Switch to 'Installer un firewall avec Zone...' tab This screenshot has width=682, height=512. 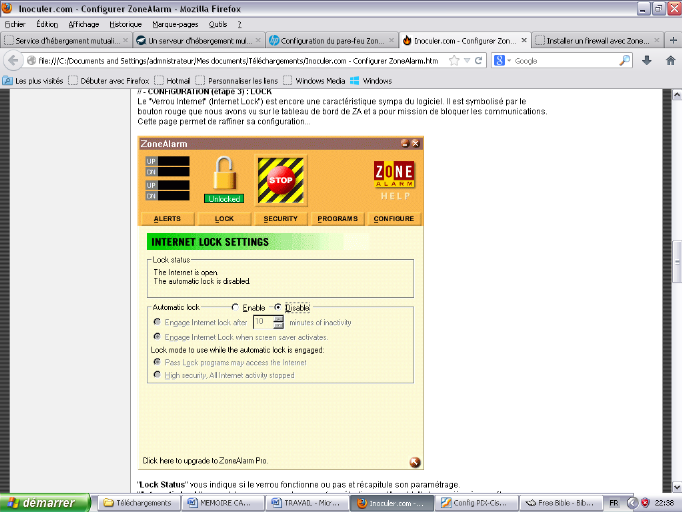pos(598,40)
